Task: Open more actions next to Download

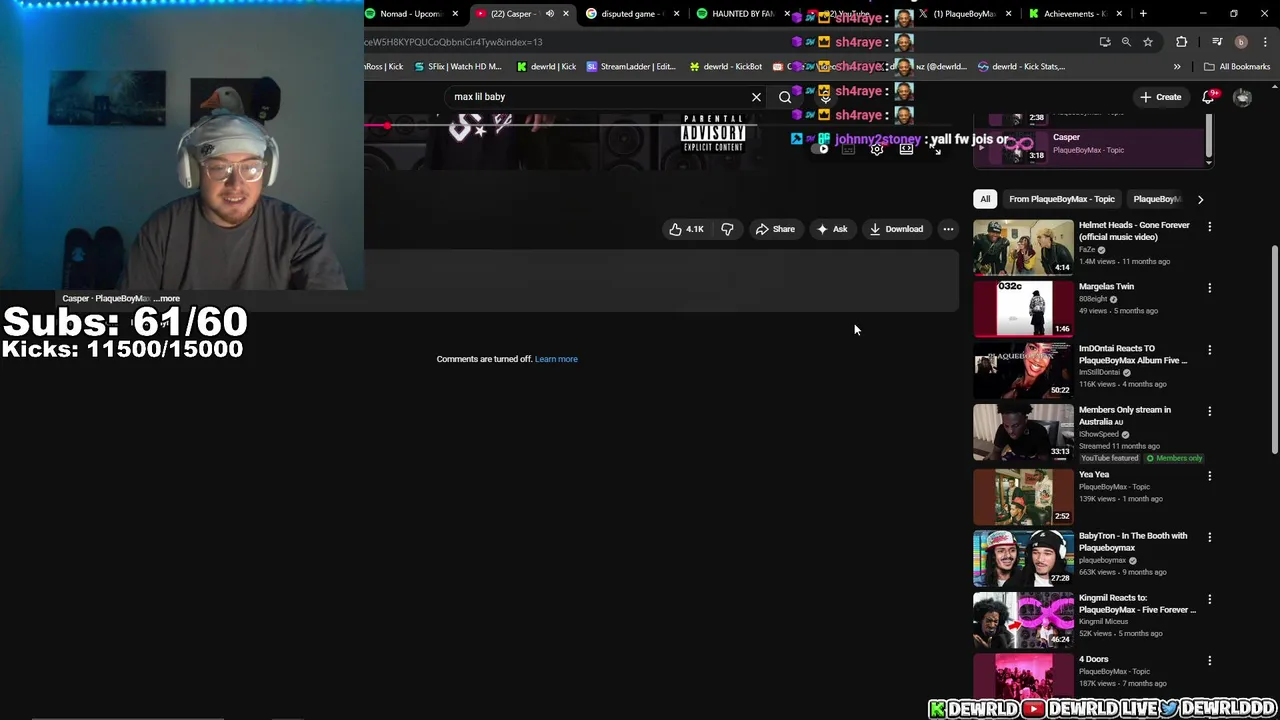Action: [x=948, y=229]
